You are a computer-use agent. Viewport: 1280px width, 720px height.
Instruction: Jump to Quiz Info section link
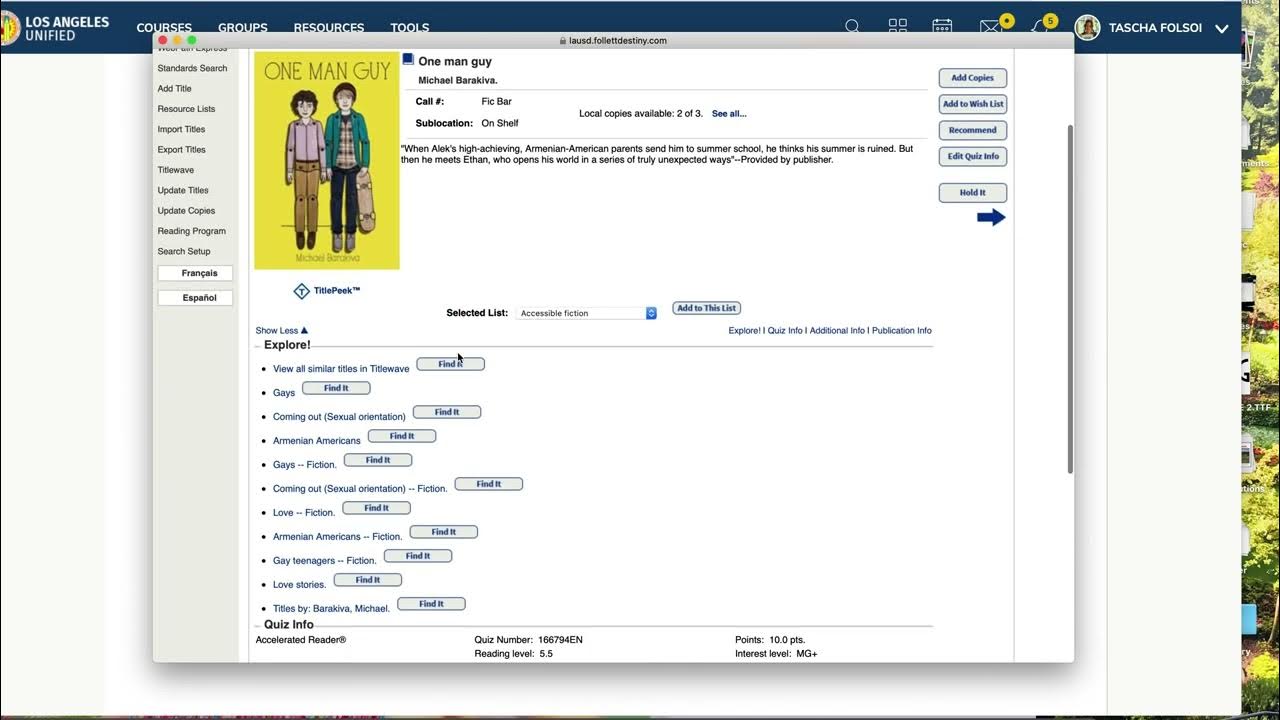pos(785,331)
